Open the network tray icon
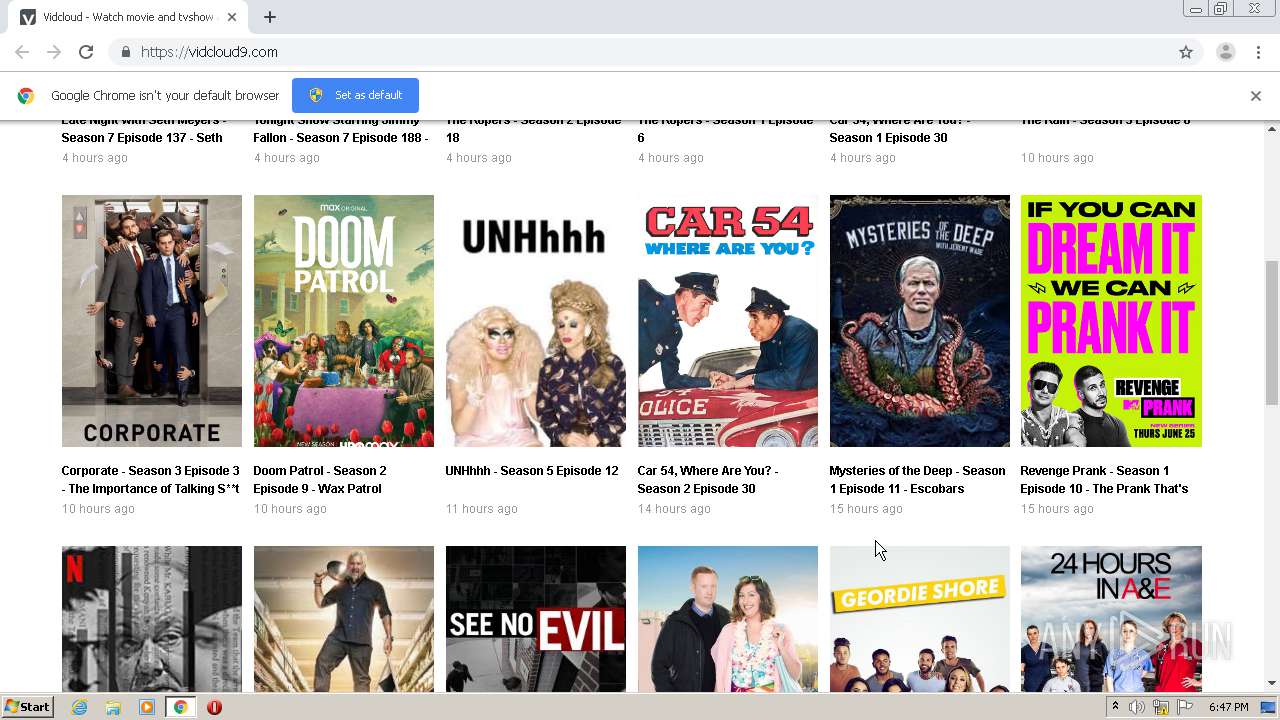The height and width of the screenshot is (720, 1280). [x=1161, y=707]
